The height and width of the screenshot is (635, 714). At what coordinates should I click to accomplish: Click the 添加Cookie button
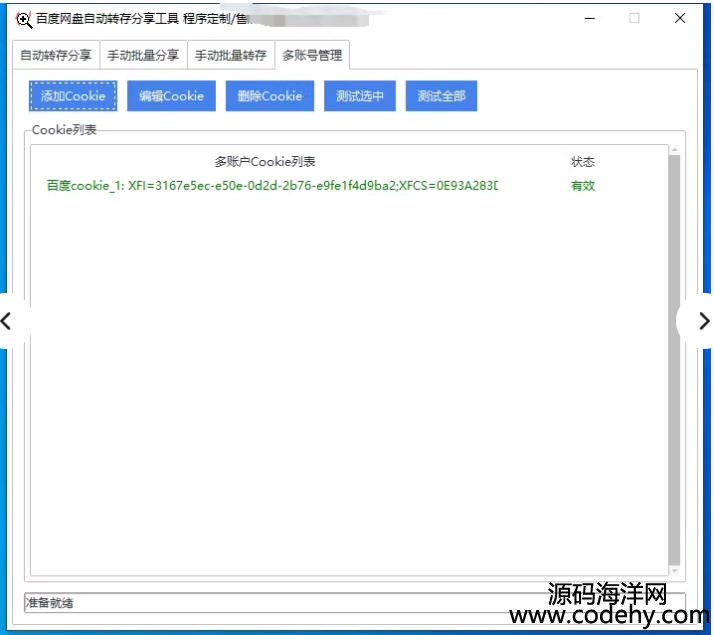73,96
